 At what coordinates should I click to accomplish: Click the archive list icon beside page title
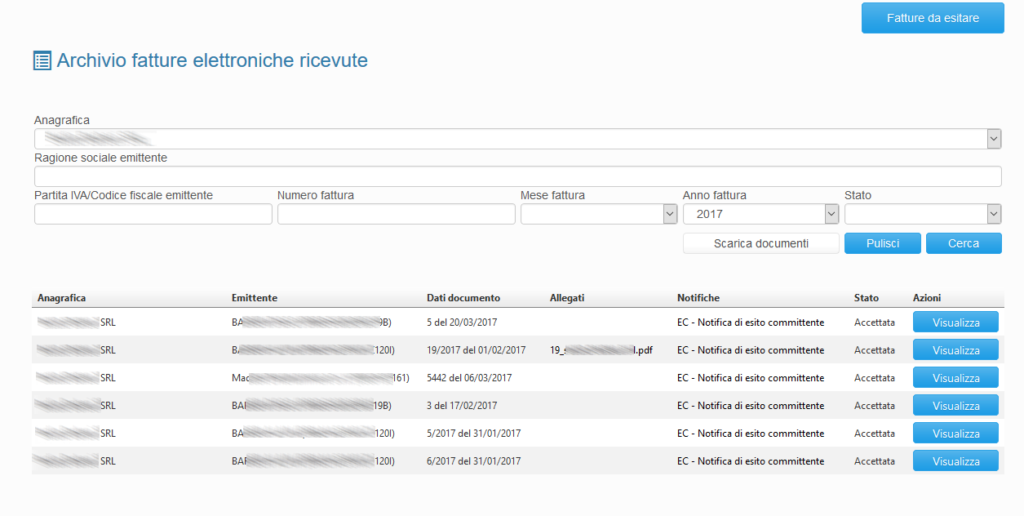(42, 61)
